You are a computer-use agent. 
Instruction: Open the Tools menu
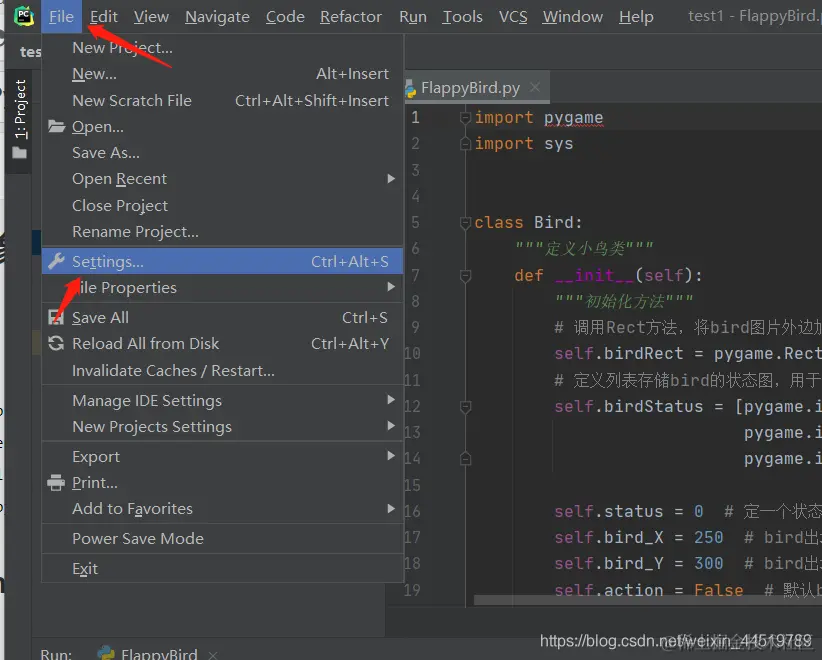[x=462, y=17]
